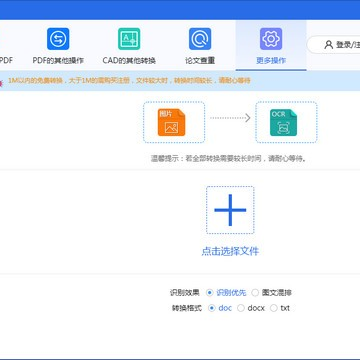Select the 更多操作 gear icon

point(271,39)
